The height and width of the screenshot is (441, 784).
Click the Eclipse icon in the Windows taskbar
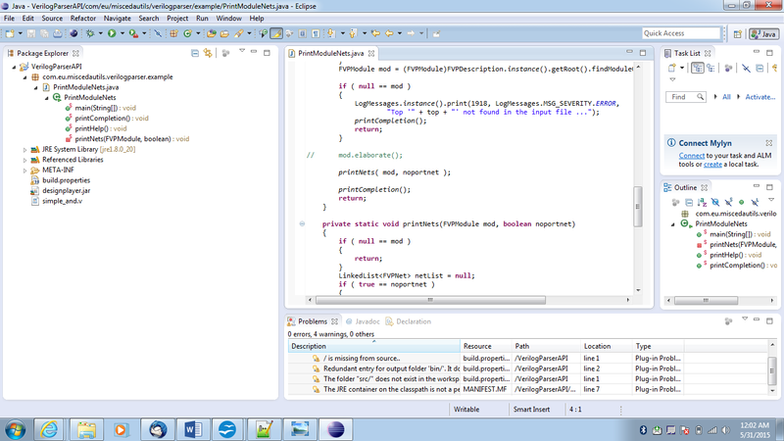pos(336,429)
